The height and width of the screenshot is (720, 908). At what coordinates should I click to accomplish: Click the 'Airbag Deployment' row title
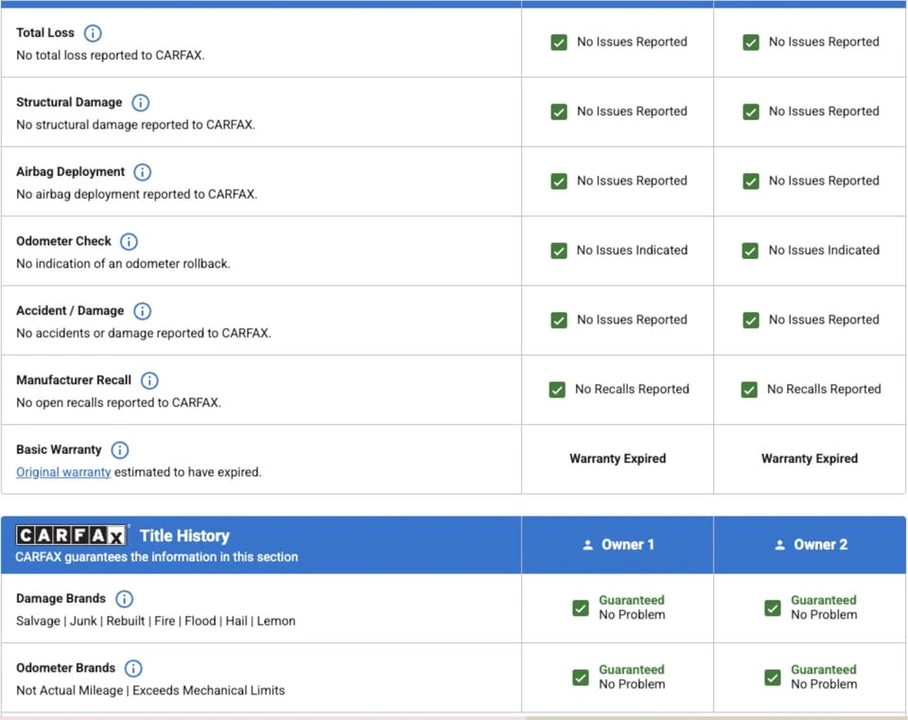[70, 172]
